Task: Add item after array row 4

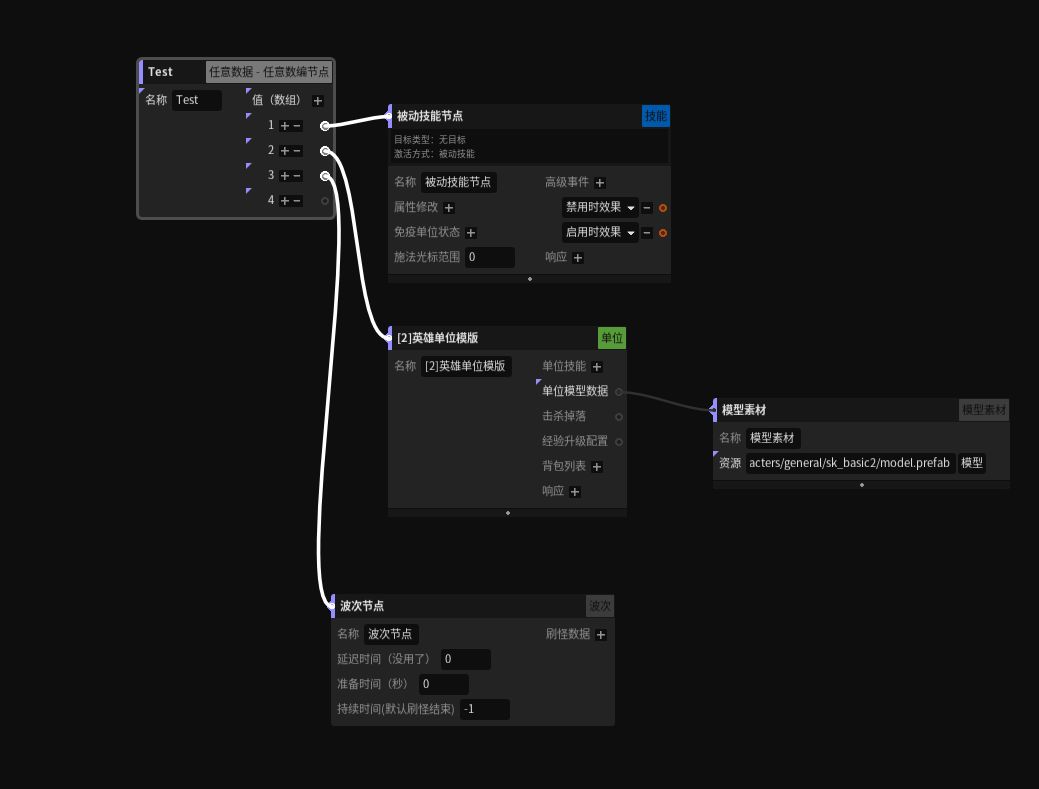Action: 284,201
